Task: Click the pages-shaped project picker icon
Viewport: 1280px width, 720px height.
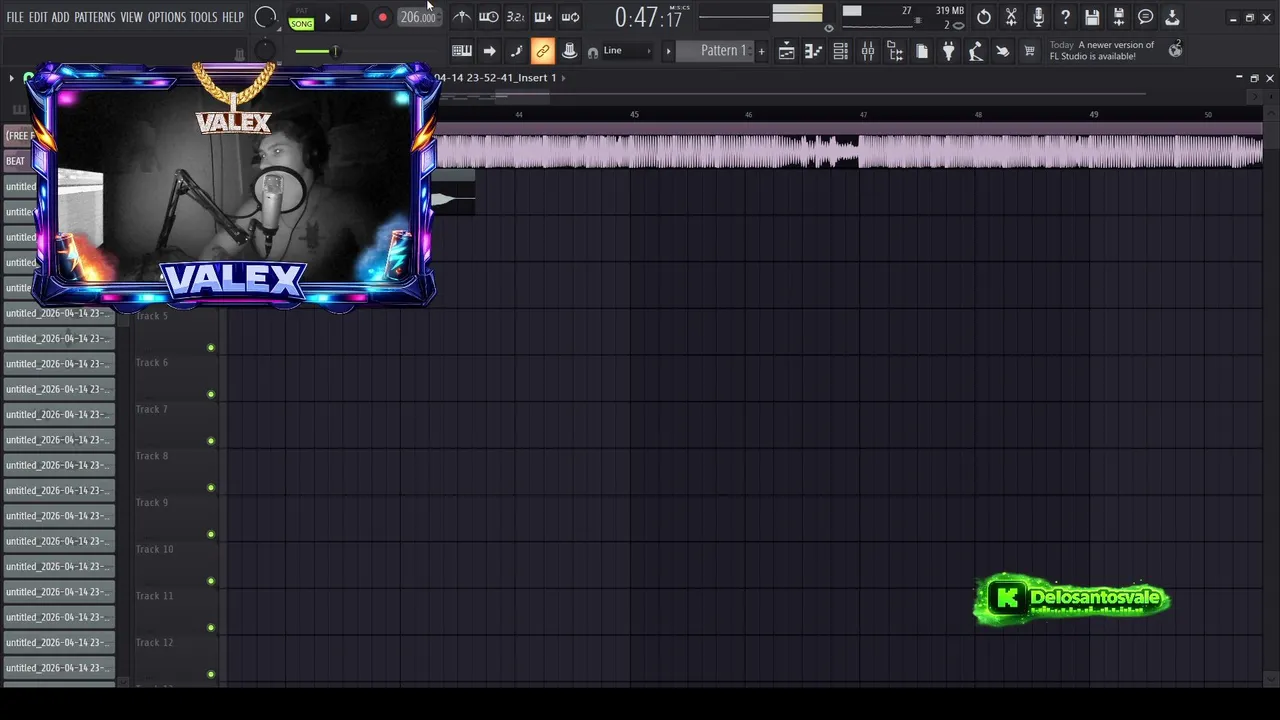Action: [x=922, y=51]
